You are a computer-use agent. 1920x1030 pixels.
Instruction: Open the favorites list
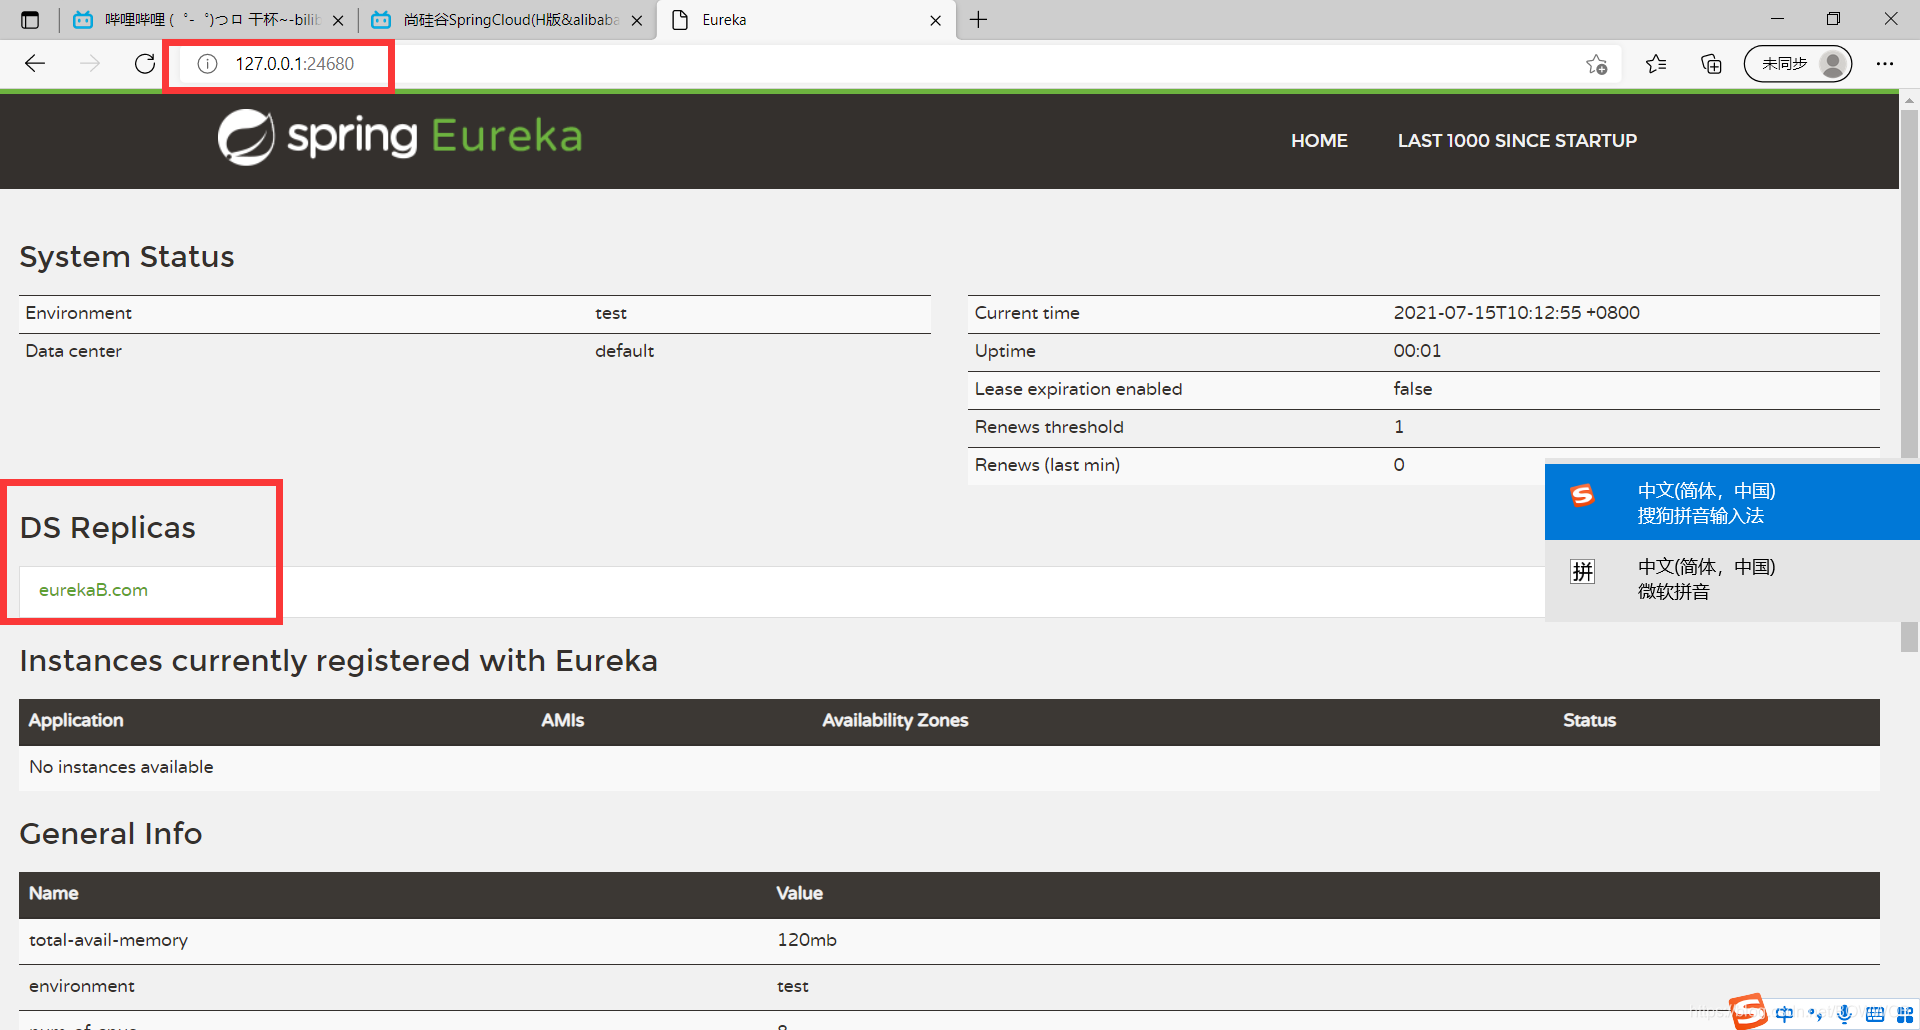[x=1656, y=64]
